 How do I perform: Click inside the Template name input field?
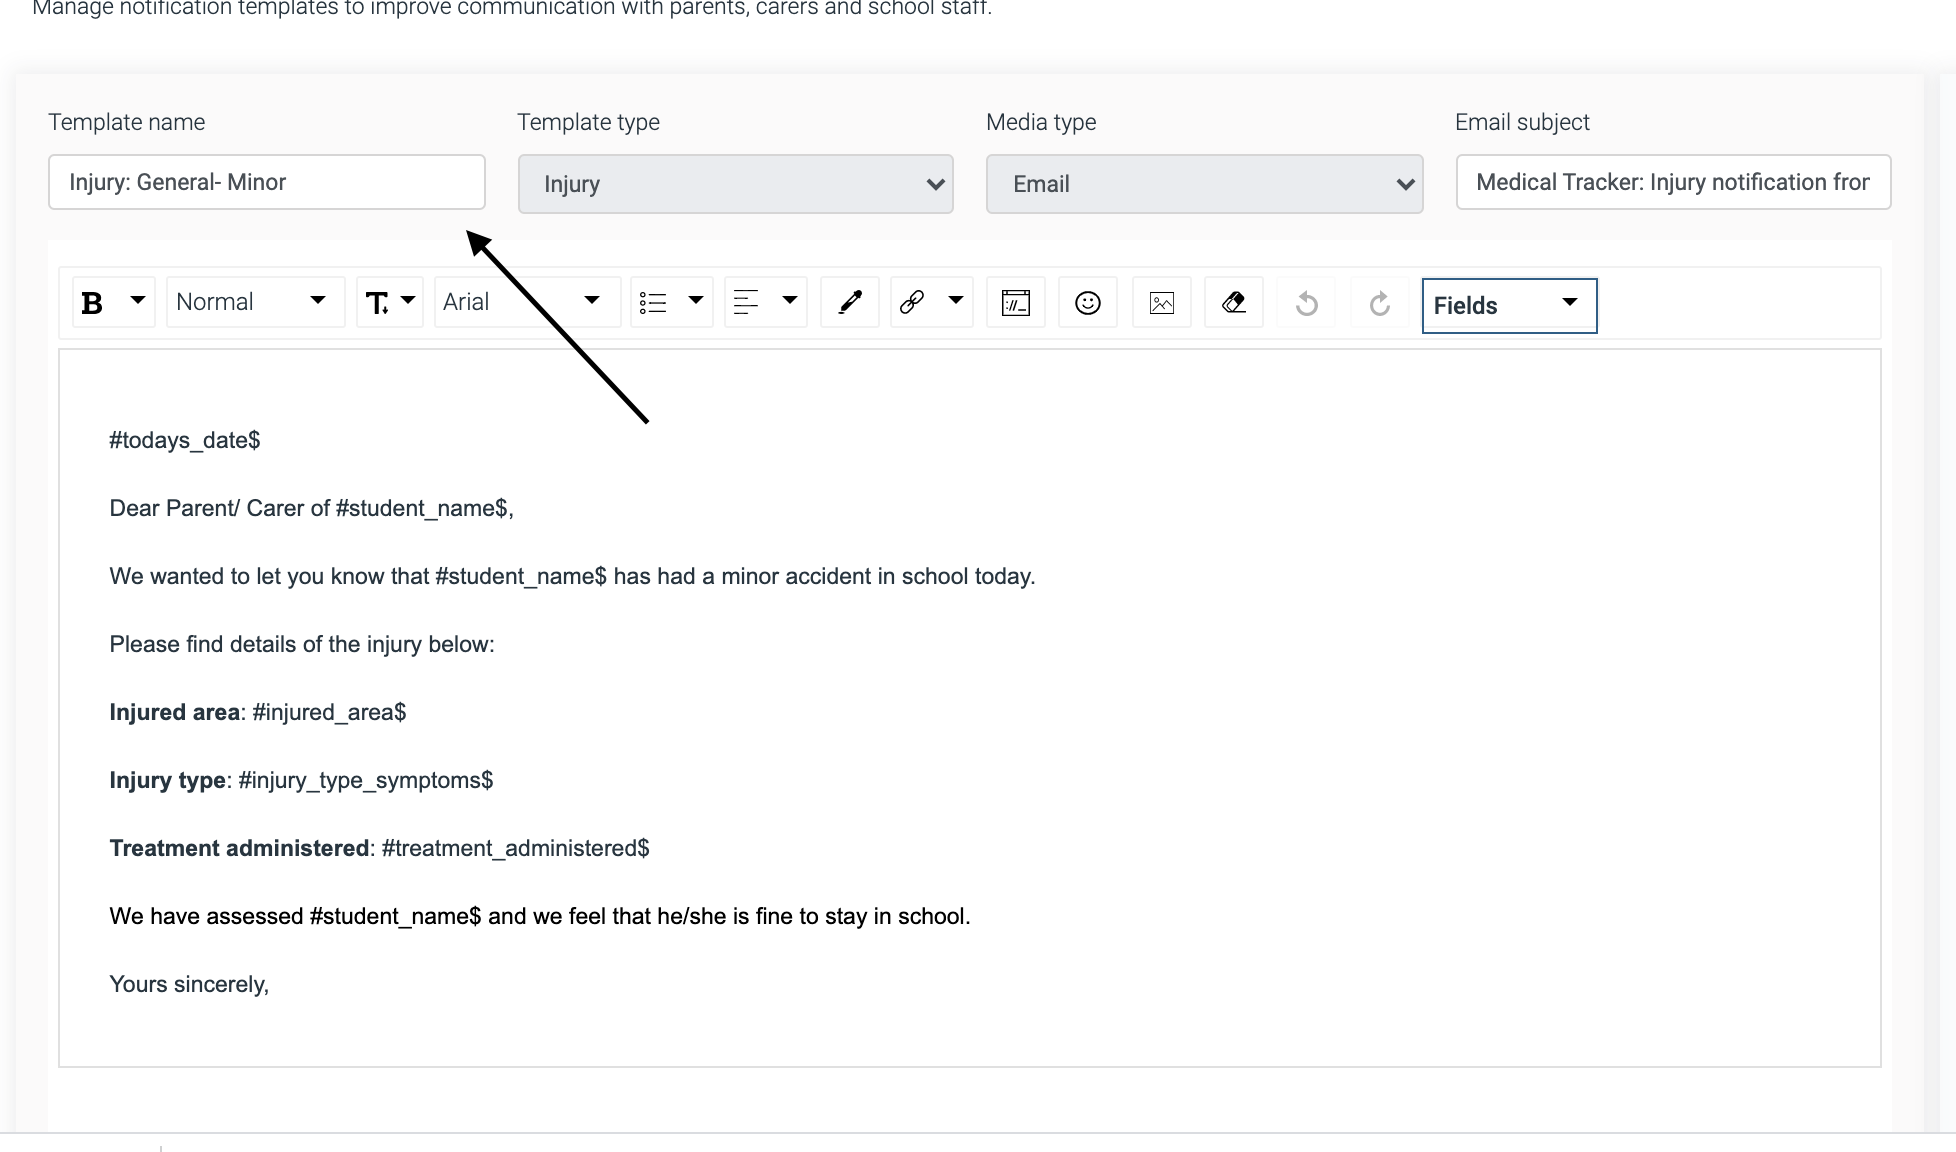(267, 181)
